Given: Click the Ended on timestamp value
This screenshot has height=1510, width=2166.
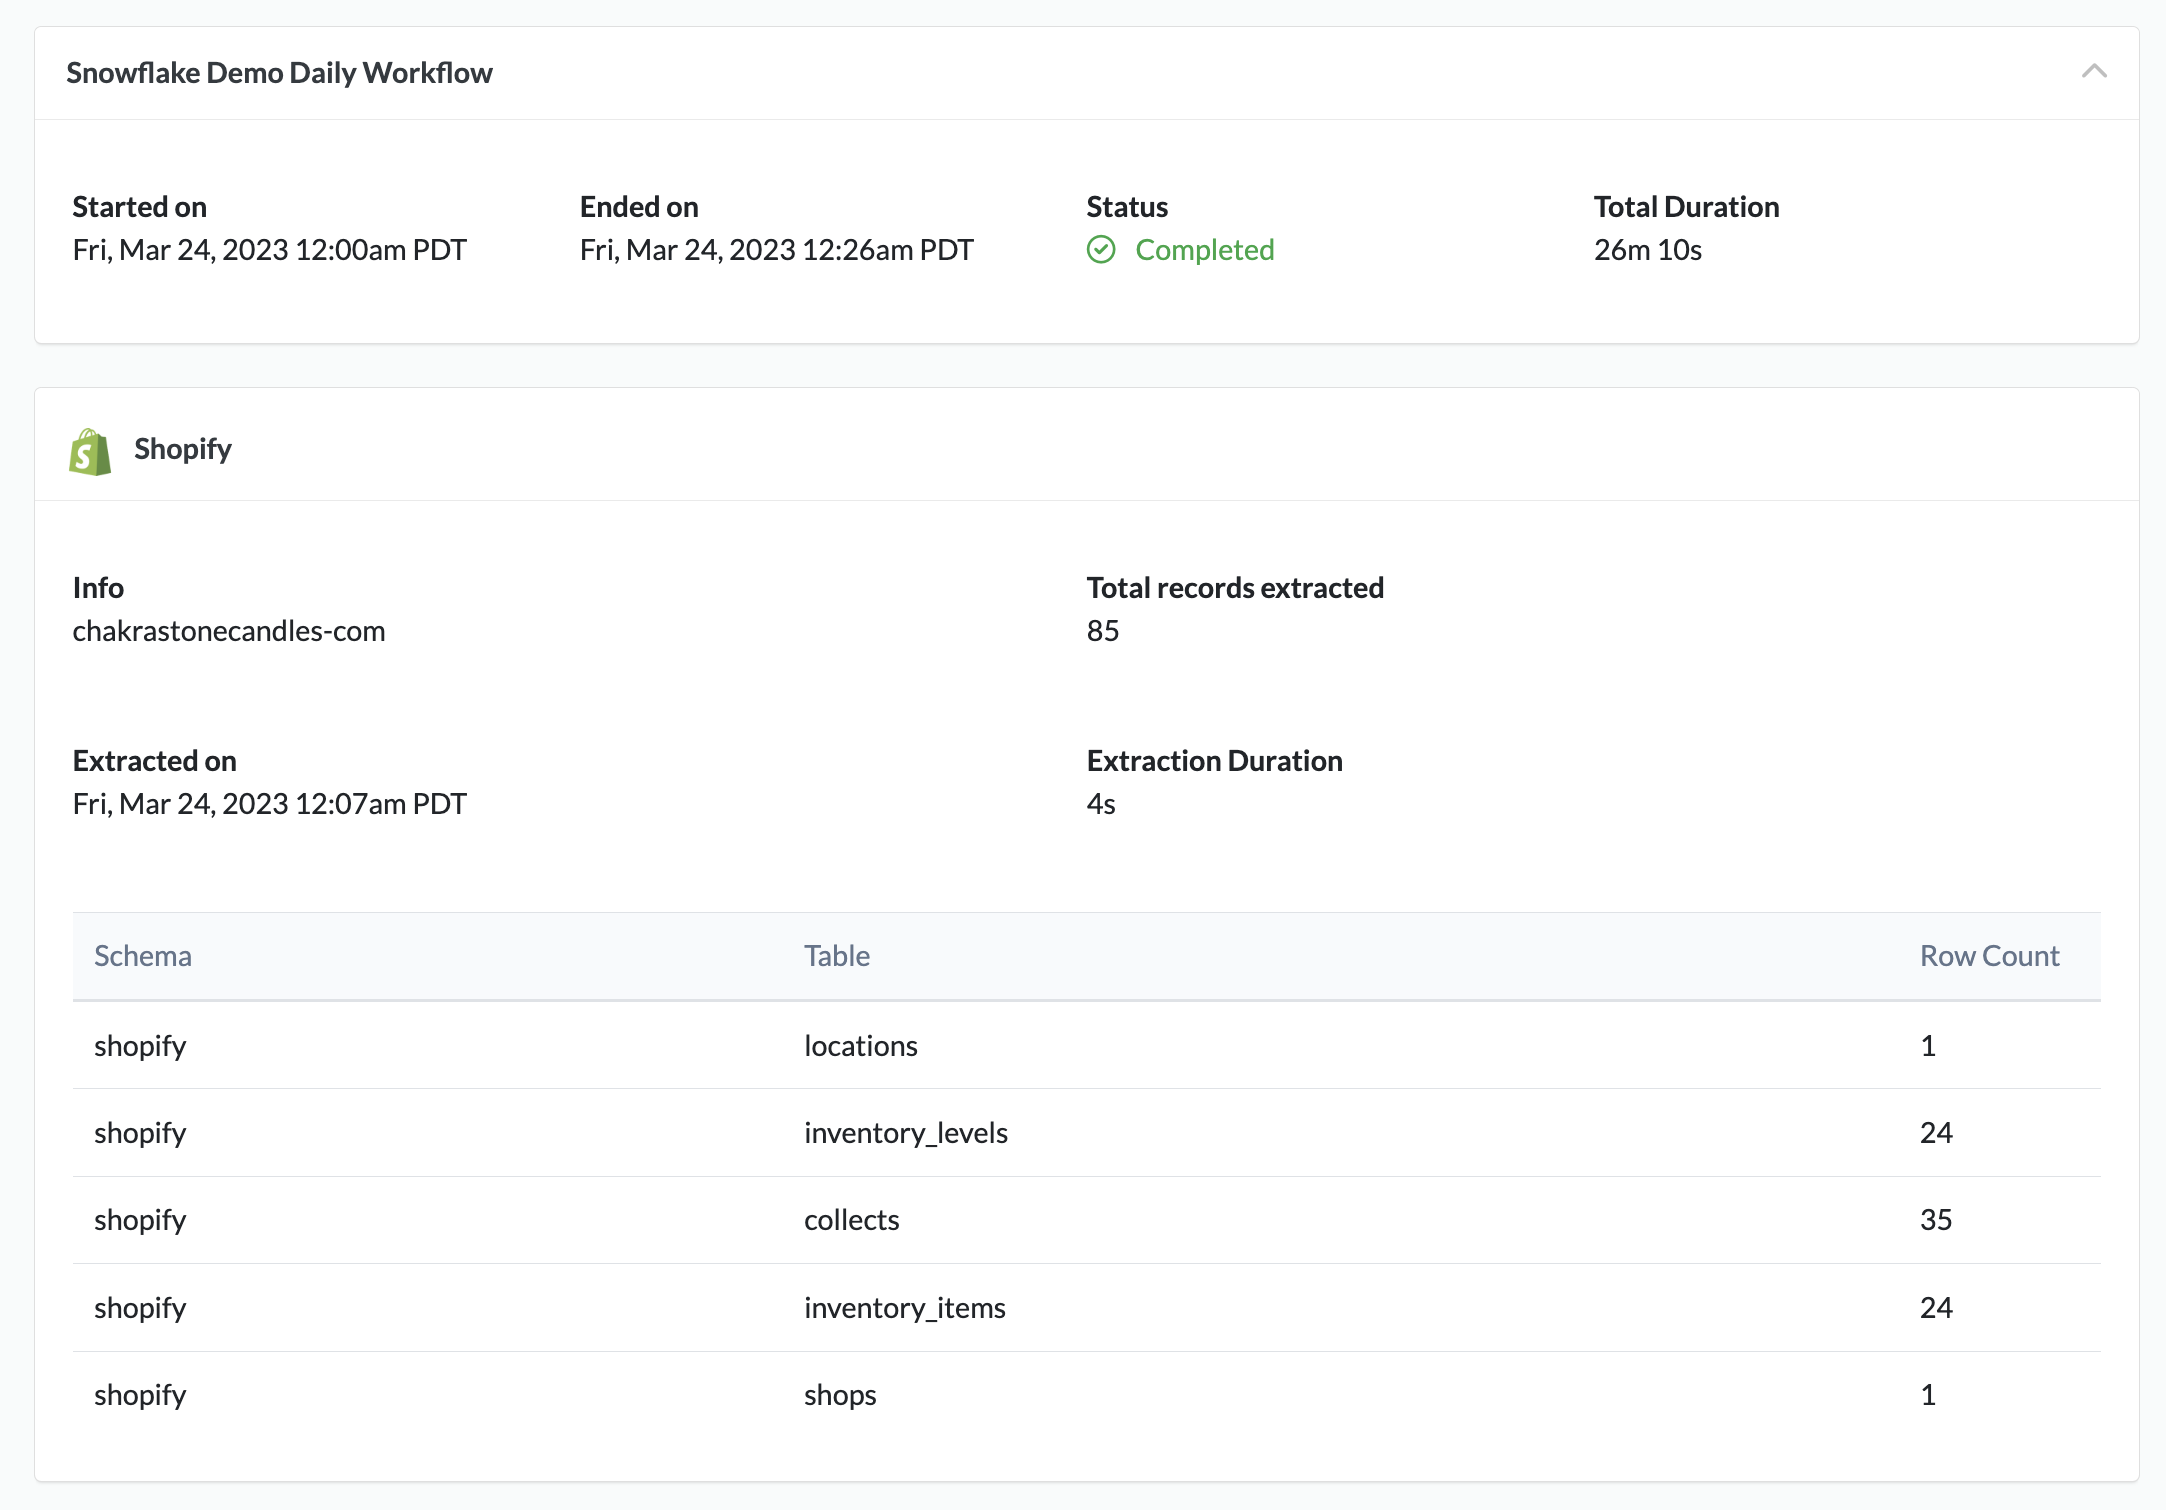Looking at the screenshot, I should (x=777, y=250).
